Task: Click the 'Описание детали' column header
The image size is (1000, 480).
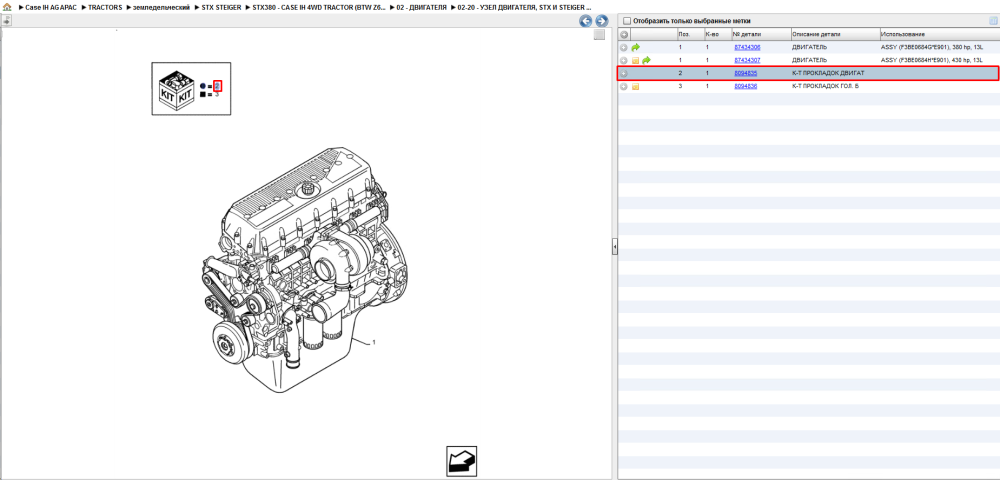Action: coord(835,34)
